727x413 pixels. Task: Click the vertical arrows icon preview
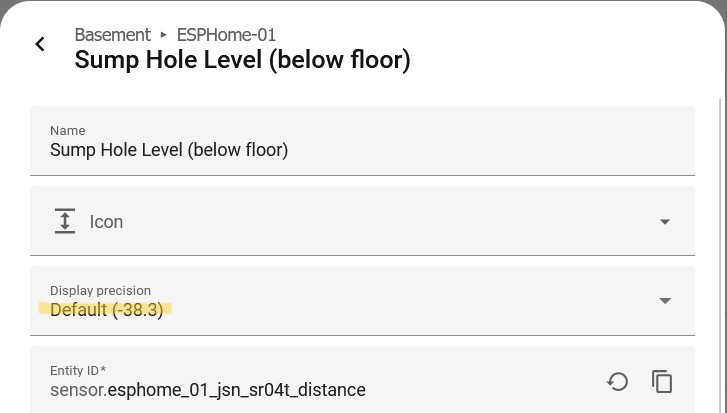(x=65, y=221)
